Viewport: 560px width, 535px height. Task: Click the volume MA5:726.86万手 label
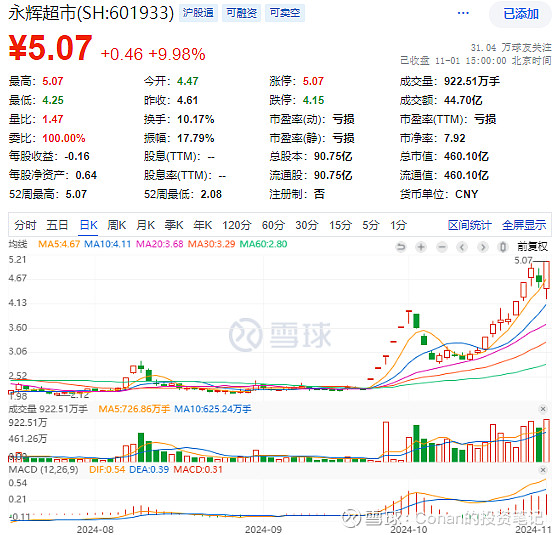tap(134, 409)
